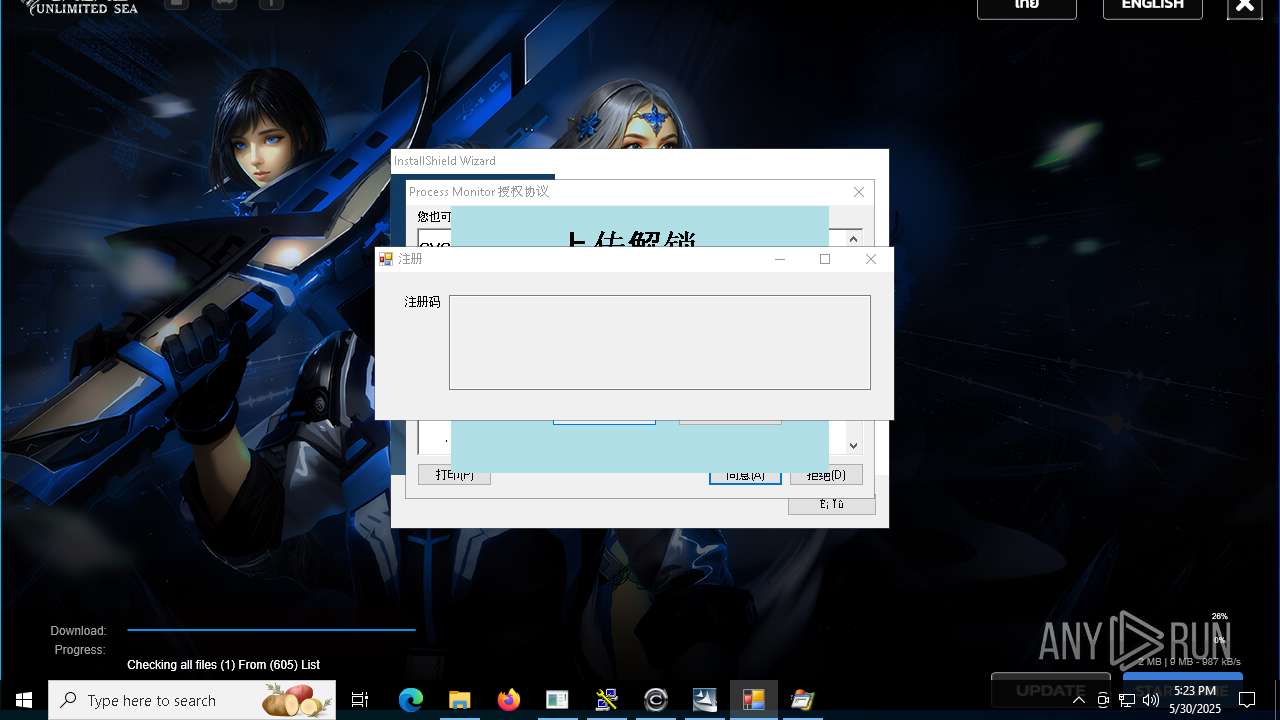Open volume control tray icon

pyautogui.click(x=1151, y=700)
